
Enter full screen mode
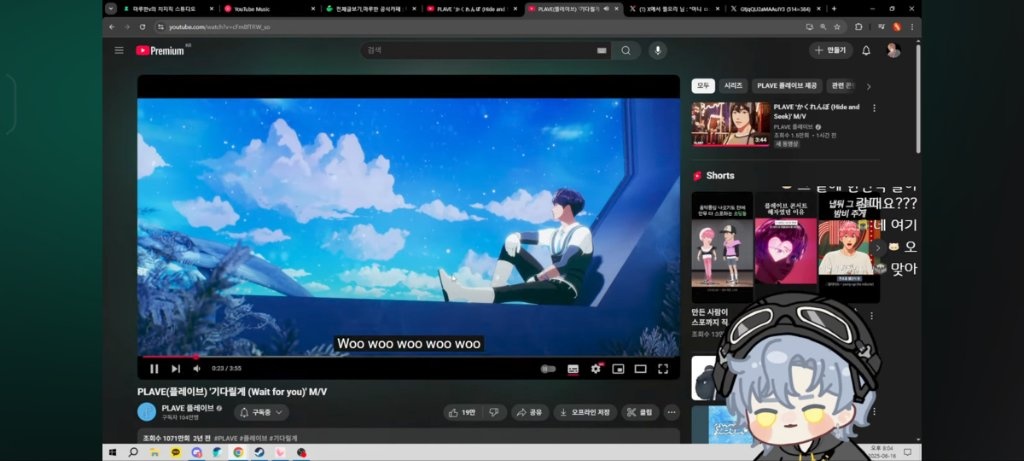click(x=663, y=369)
